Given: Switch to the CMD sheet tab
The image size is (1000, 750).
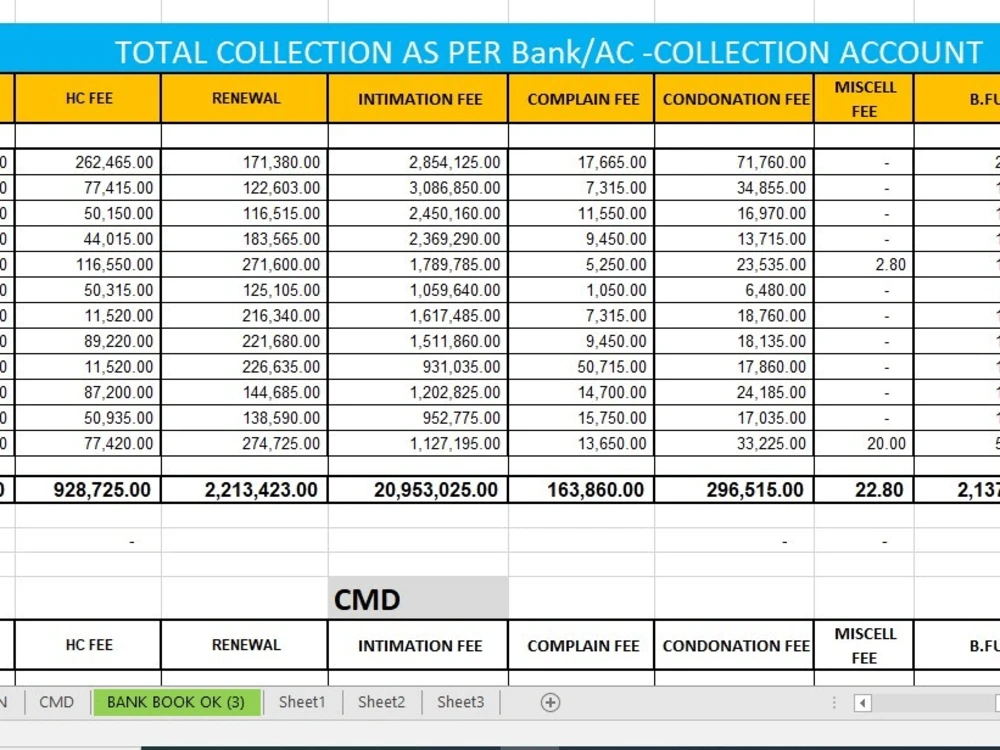Looking at the screenshot, I should 56,702.
